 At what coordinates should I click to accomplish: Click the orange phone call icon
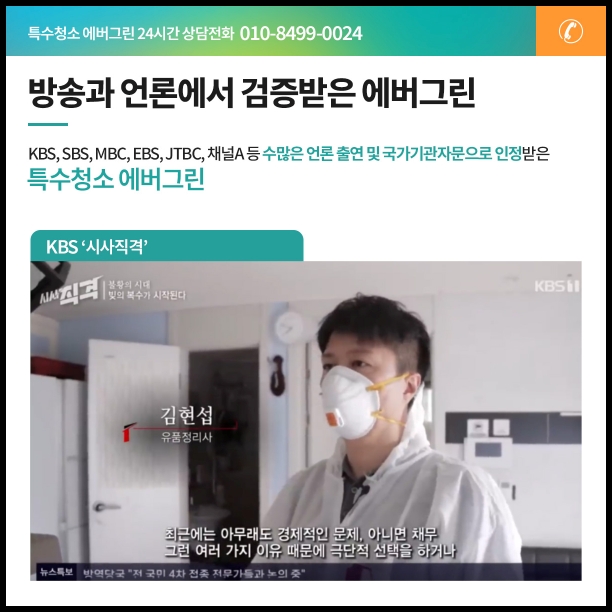coord(570,31)
